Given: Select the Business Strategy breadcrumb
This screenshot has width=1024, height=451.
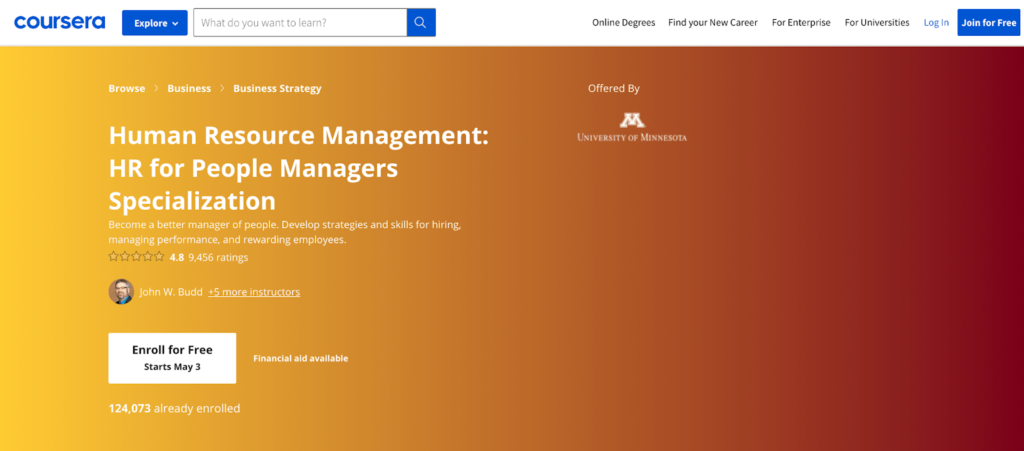Looking at the screenshot, I should click(x=278, y=88).
